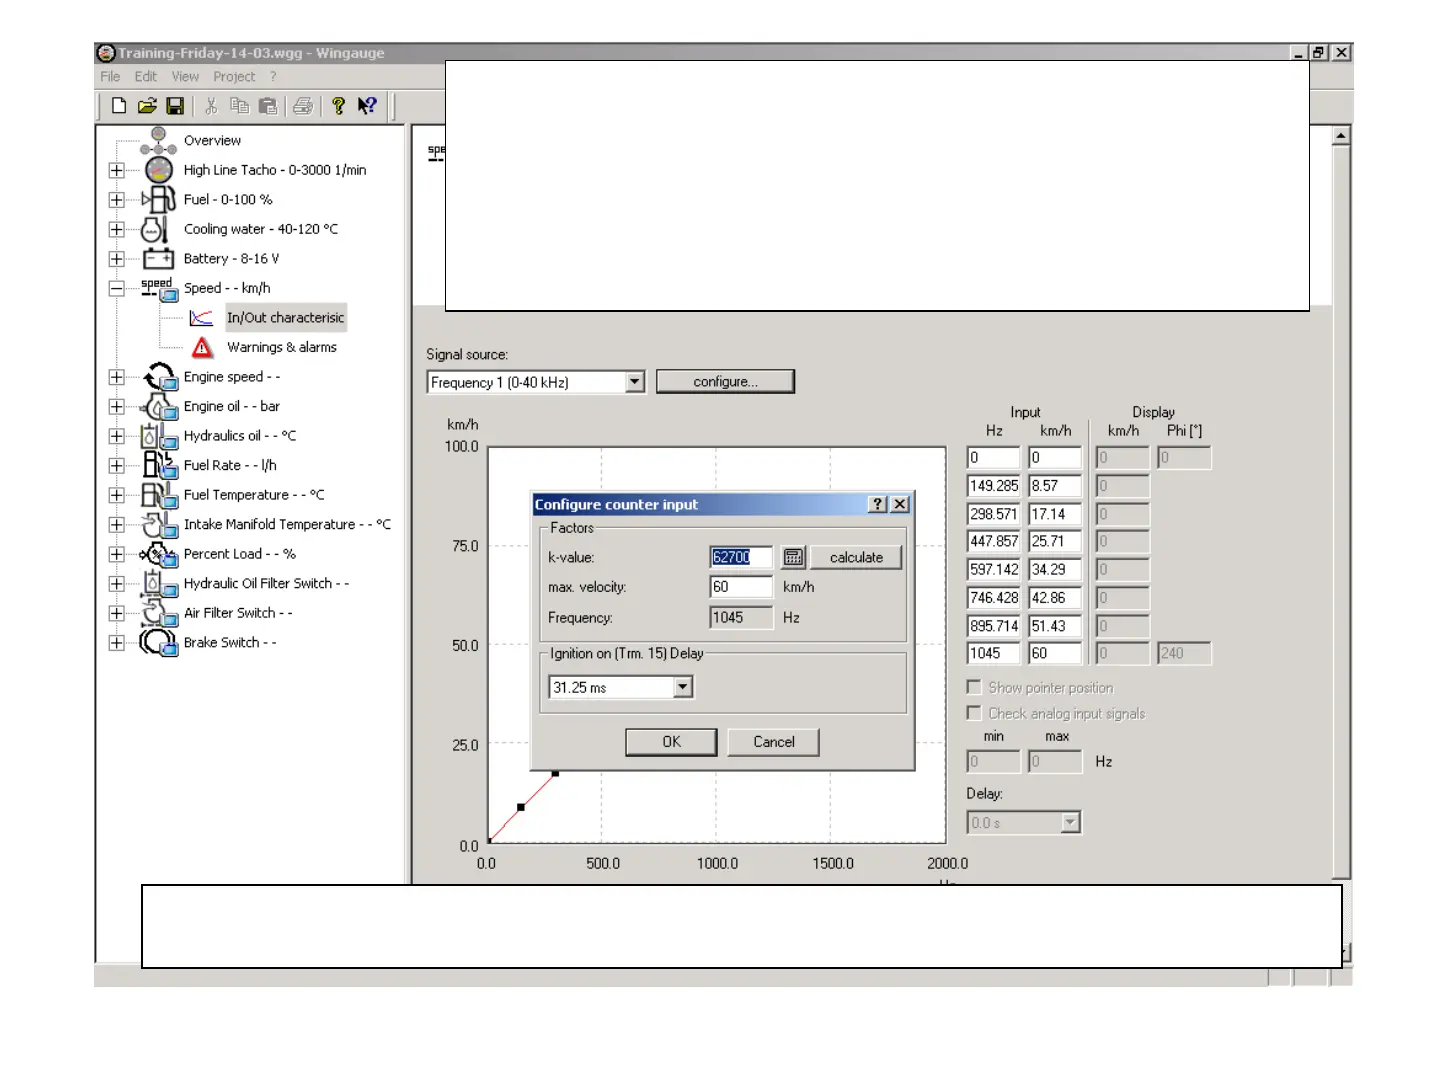1436x1074 pixels.
Task: Click the 8.57 km/h input cell
Action: 1055,486
